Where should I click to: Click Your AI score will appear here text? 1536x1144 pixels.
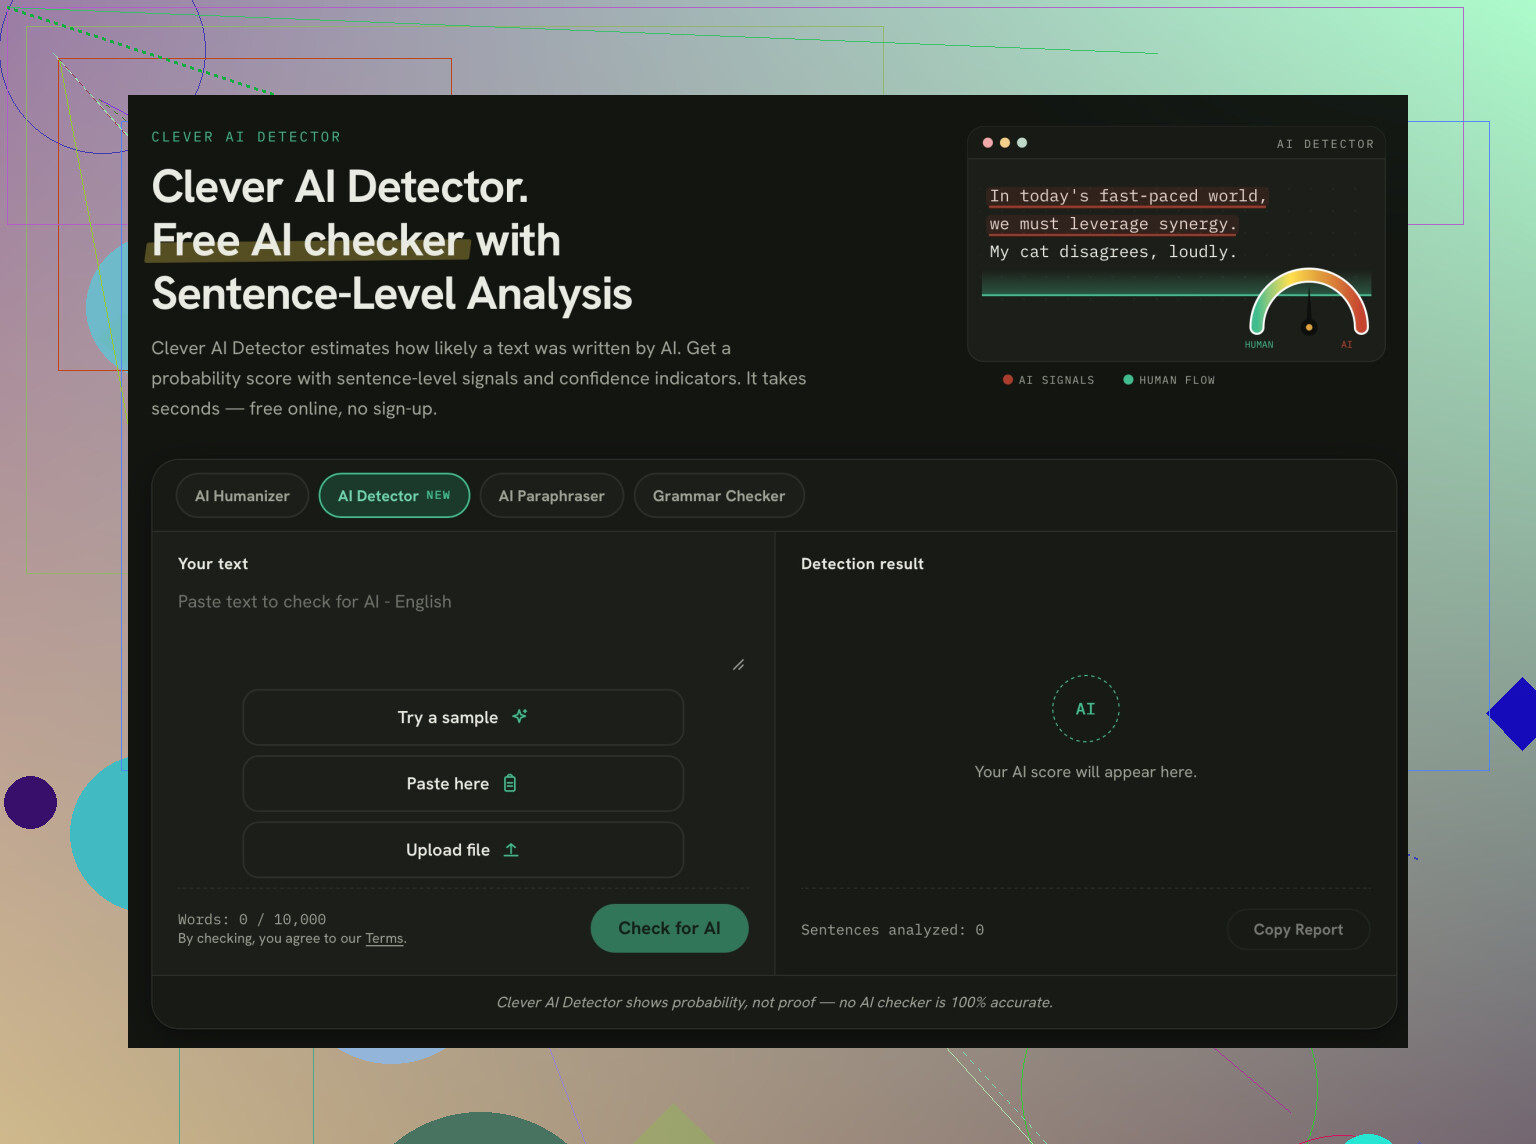[x=1085, y=771]
